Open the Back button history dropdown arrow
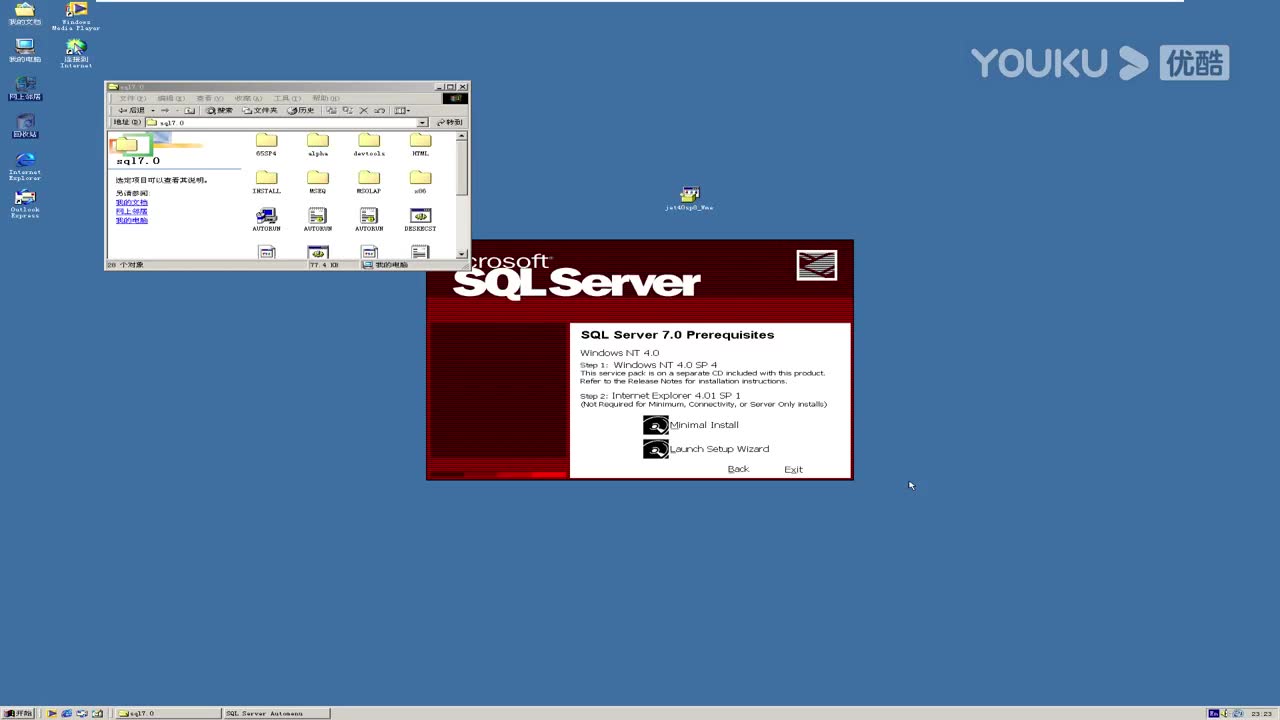The width and height of the screenshot is (1280, 720). coord(153,110)
